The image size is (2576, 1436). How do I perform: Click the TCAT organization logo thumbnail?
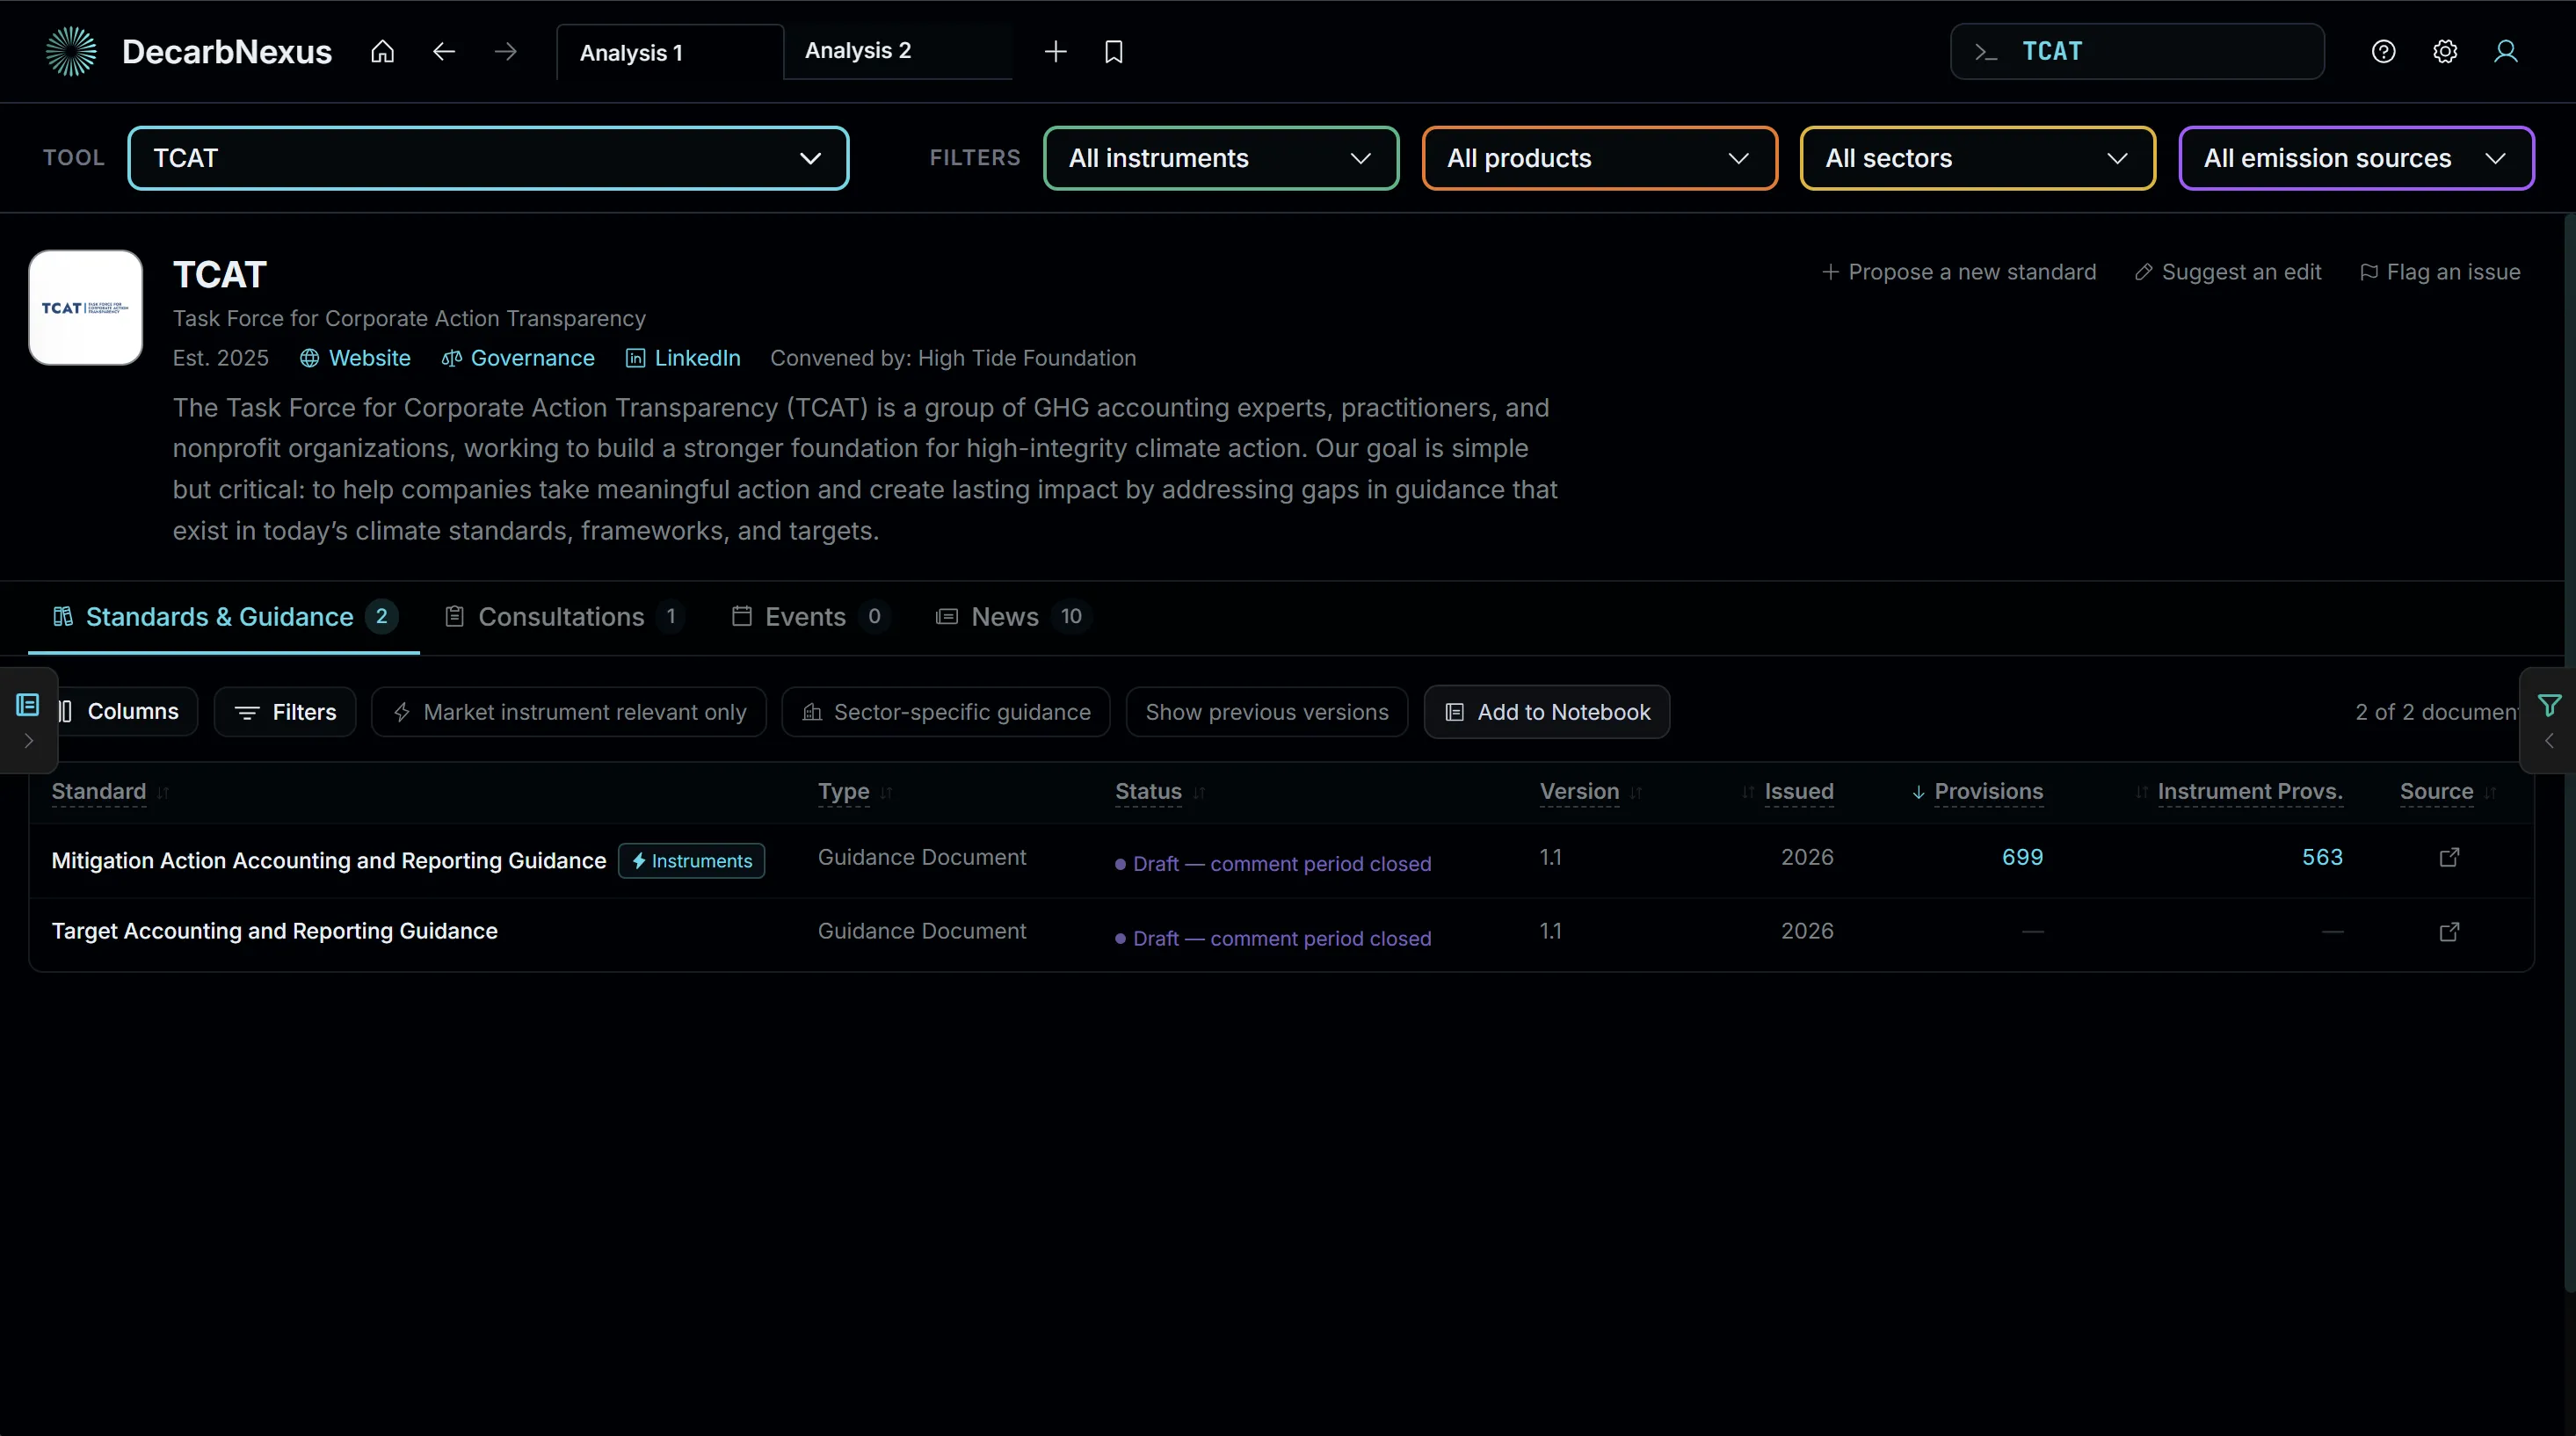[85, 307]
